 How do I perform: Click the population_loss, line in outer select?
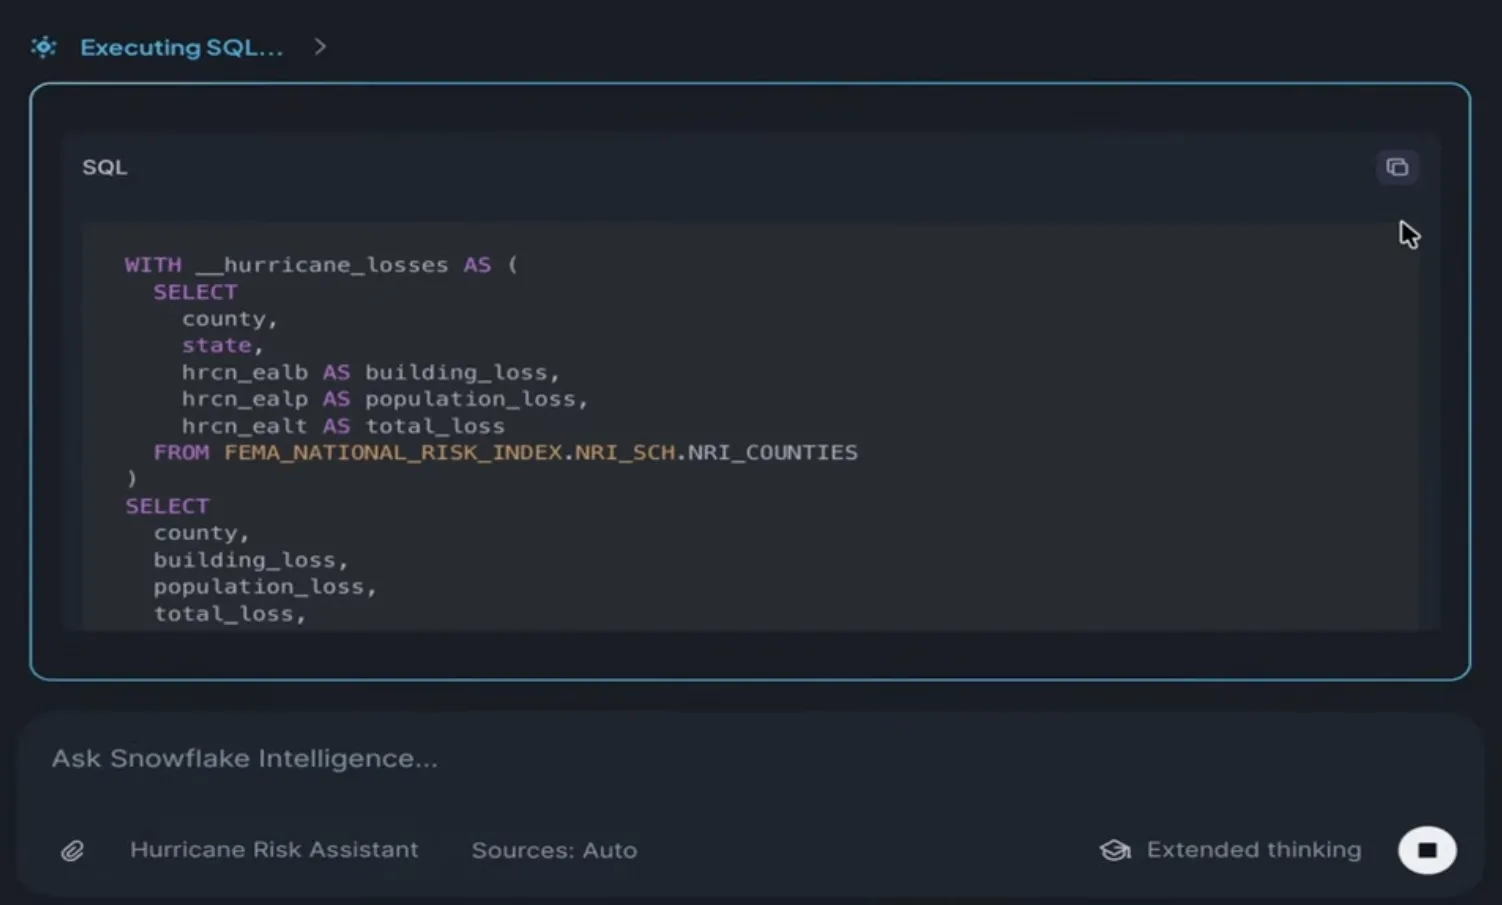265,587
